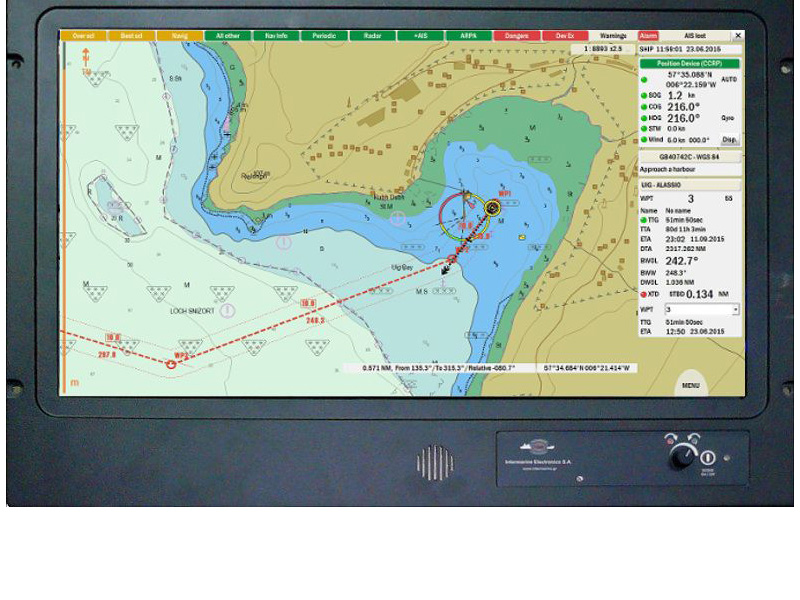Open the GB40742C - WGS 84 chart selector
Viewport: 800px width, 600px height.
point(690,157)
